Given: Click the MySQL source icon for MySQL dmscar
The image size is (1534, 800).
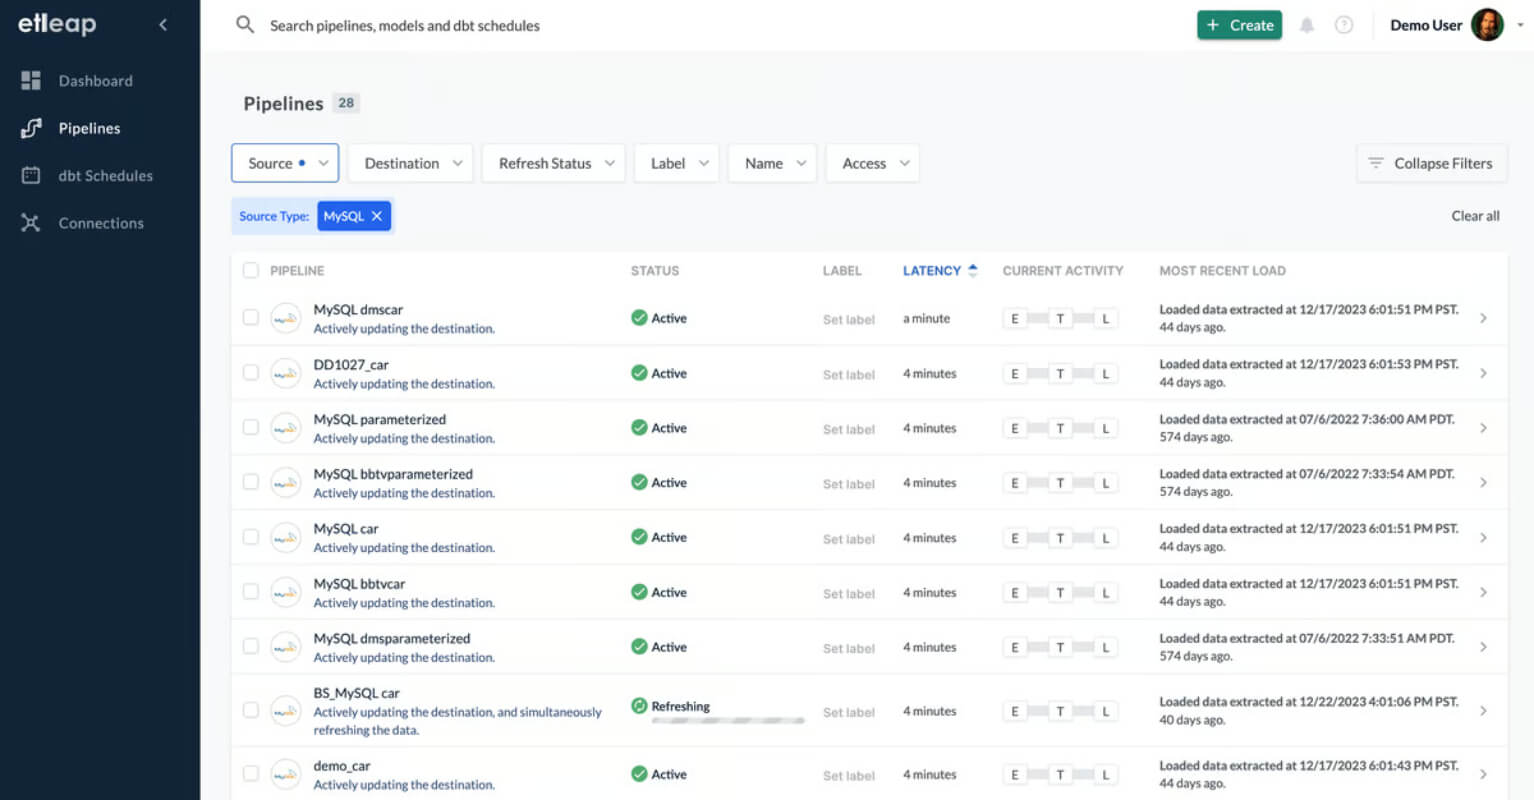Looking at the screenshot, I should [286, 318].
